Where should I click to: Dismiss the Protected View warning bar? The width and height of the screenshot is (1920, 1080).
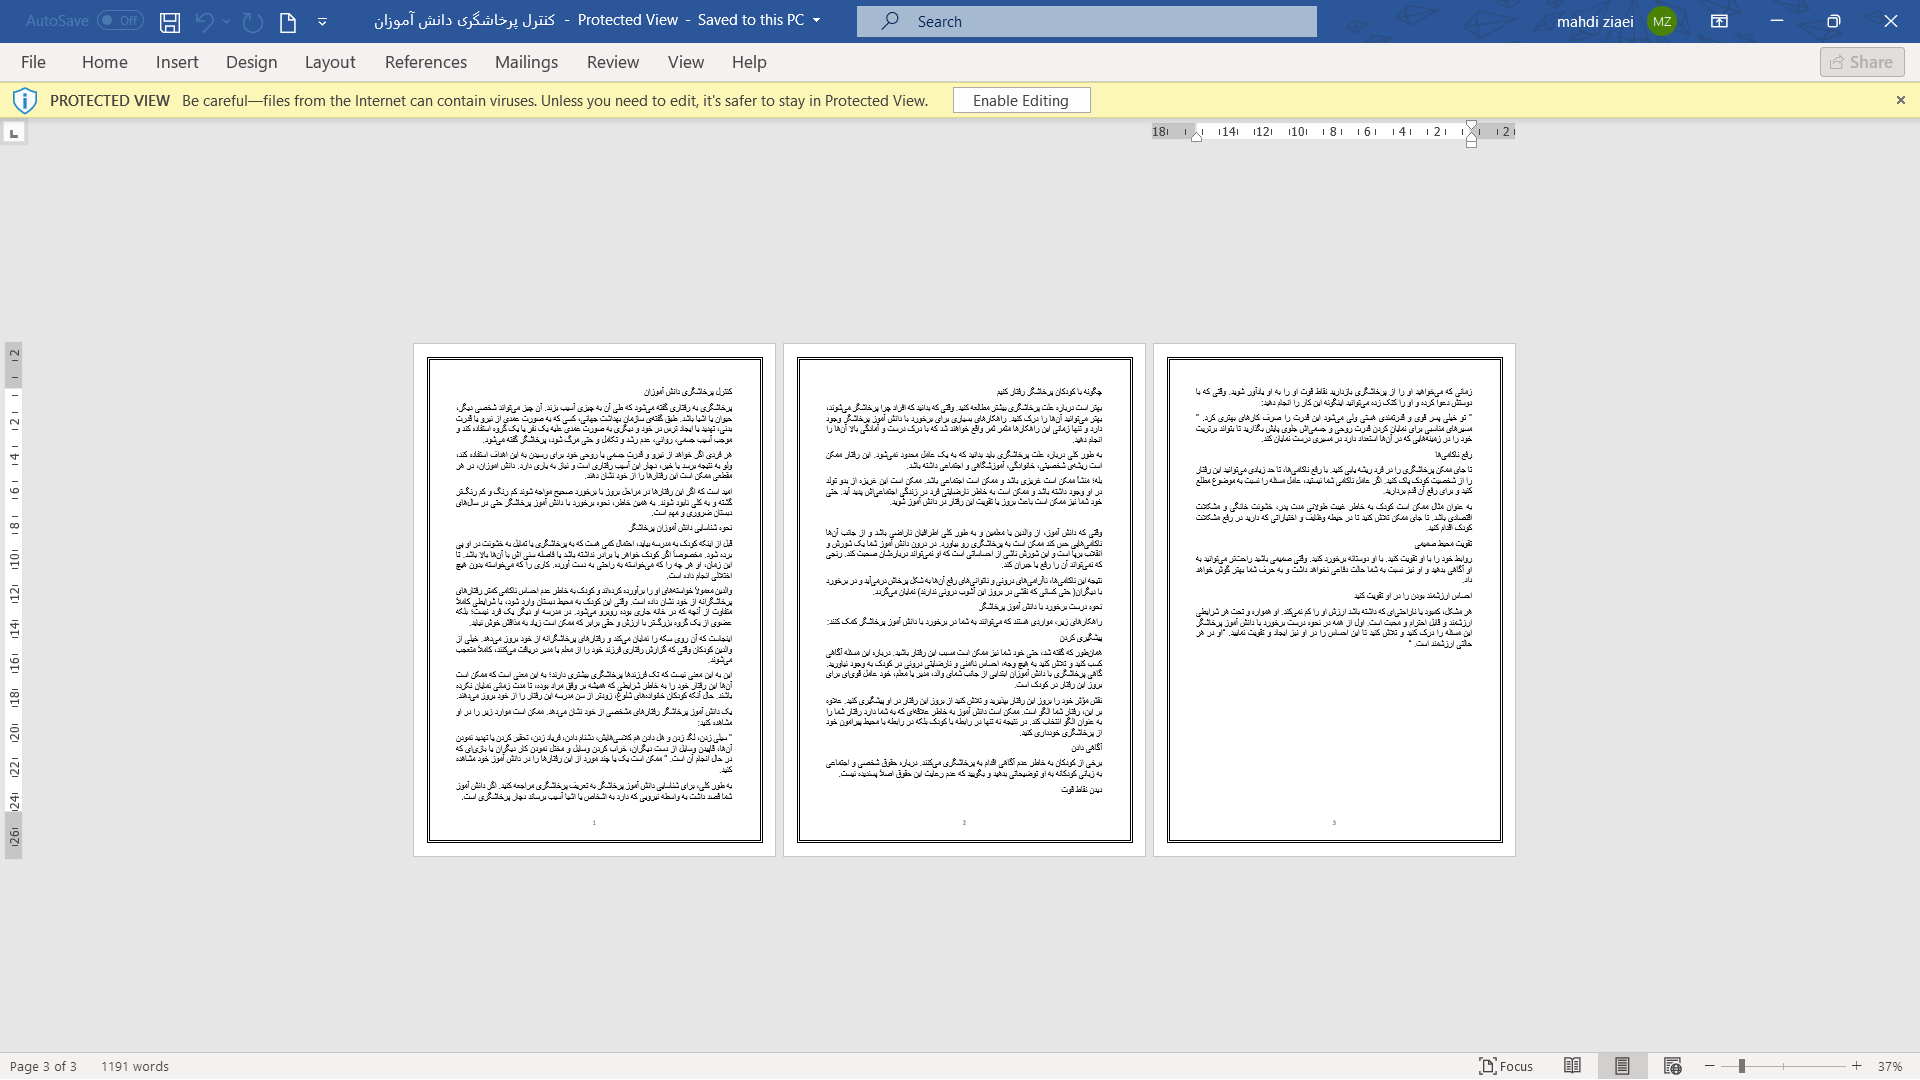click(1900, 100)
